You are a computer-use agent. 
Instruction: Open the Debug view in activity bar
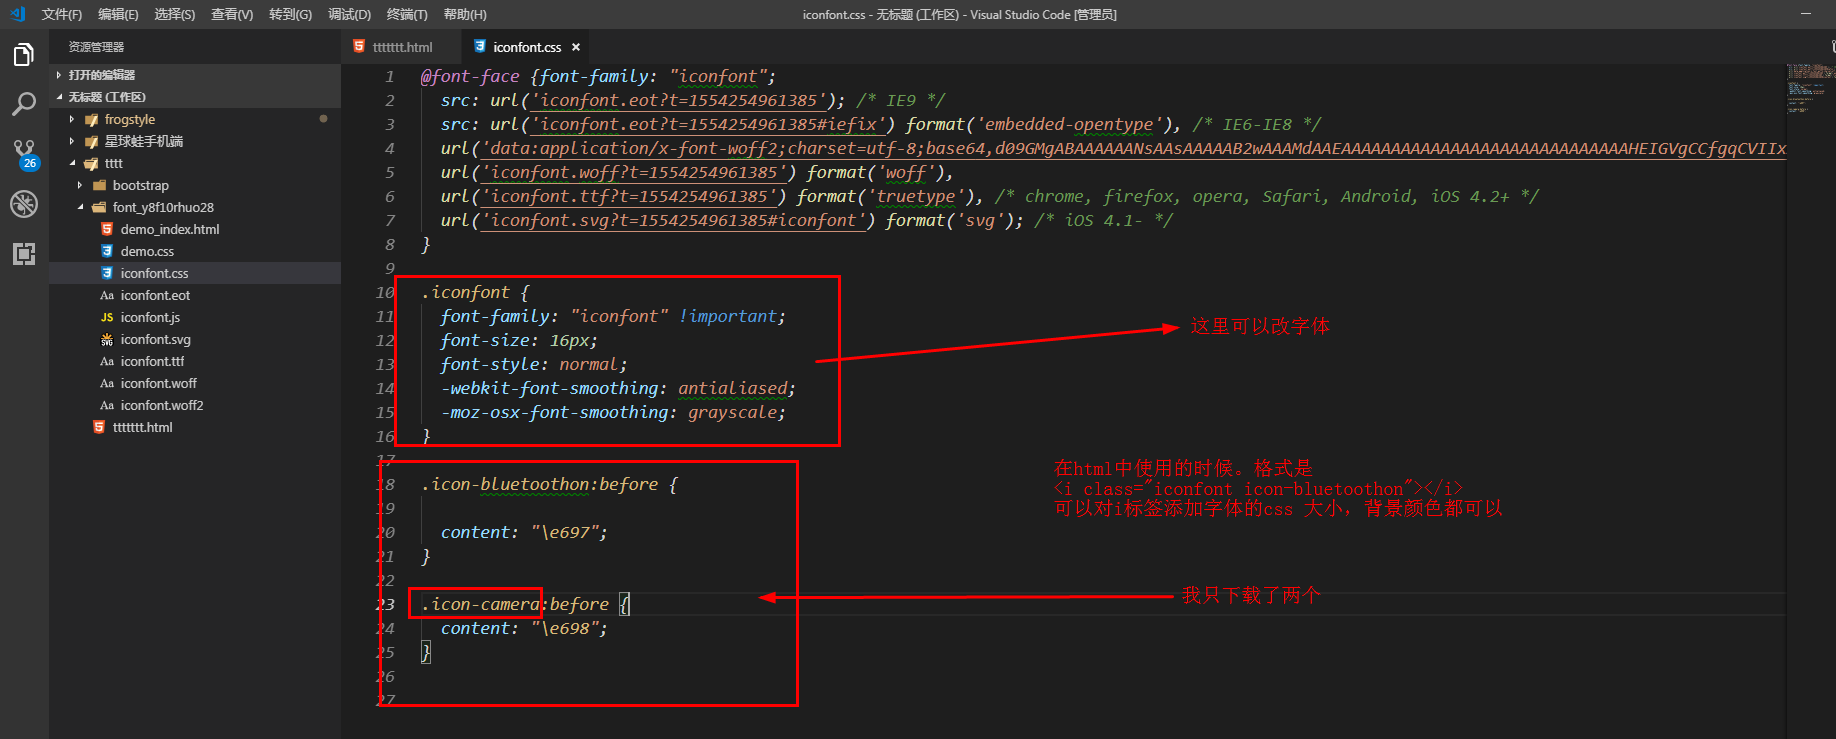[x=24, y=204]
